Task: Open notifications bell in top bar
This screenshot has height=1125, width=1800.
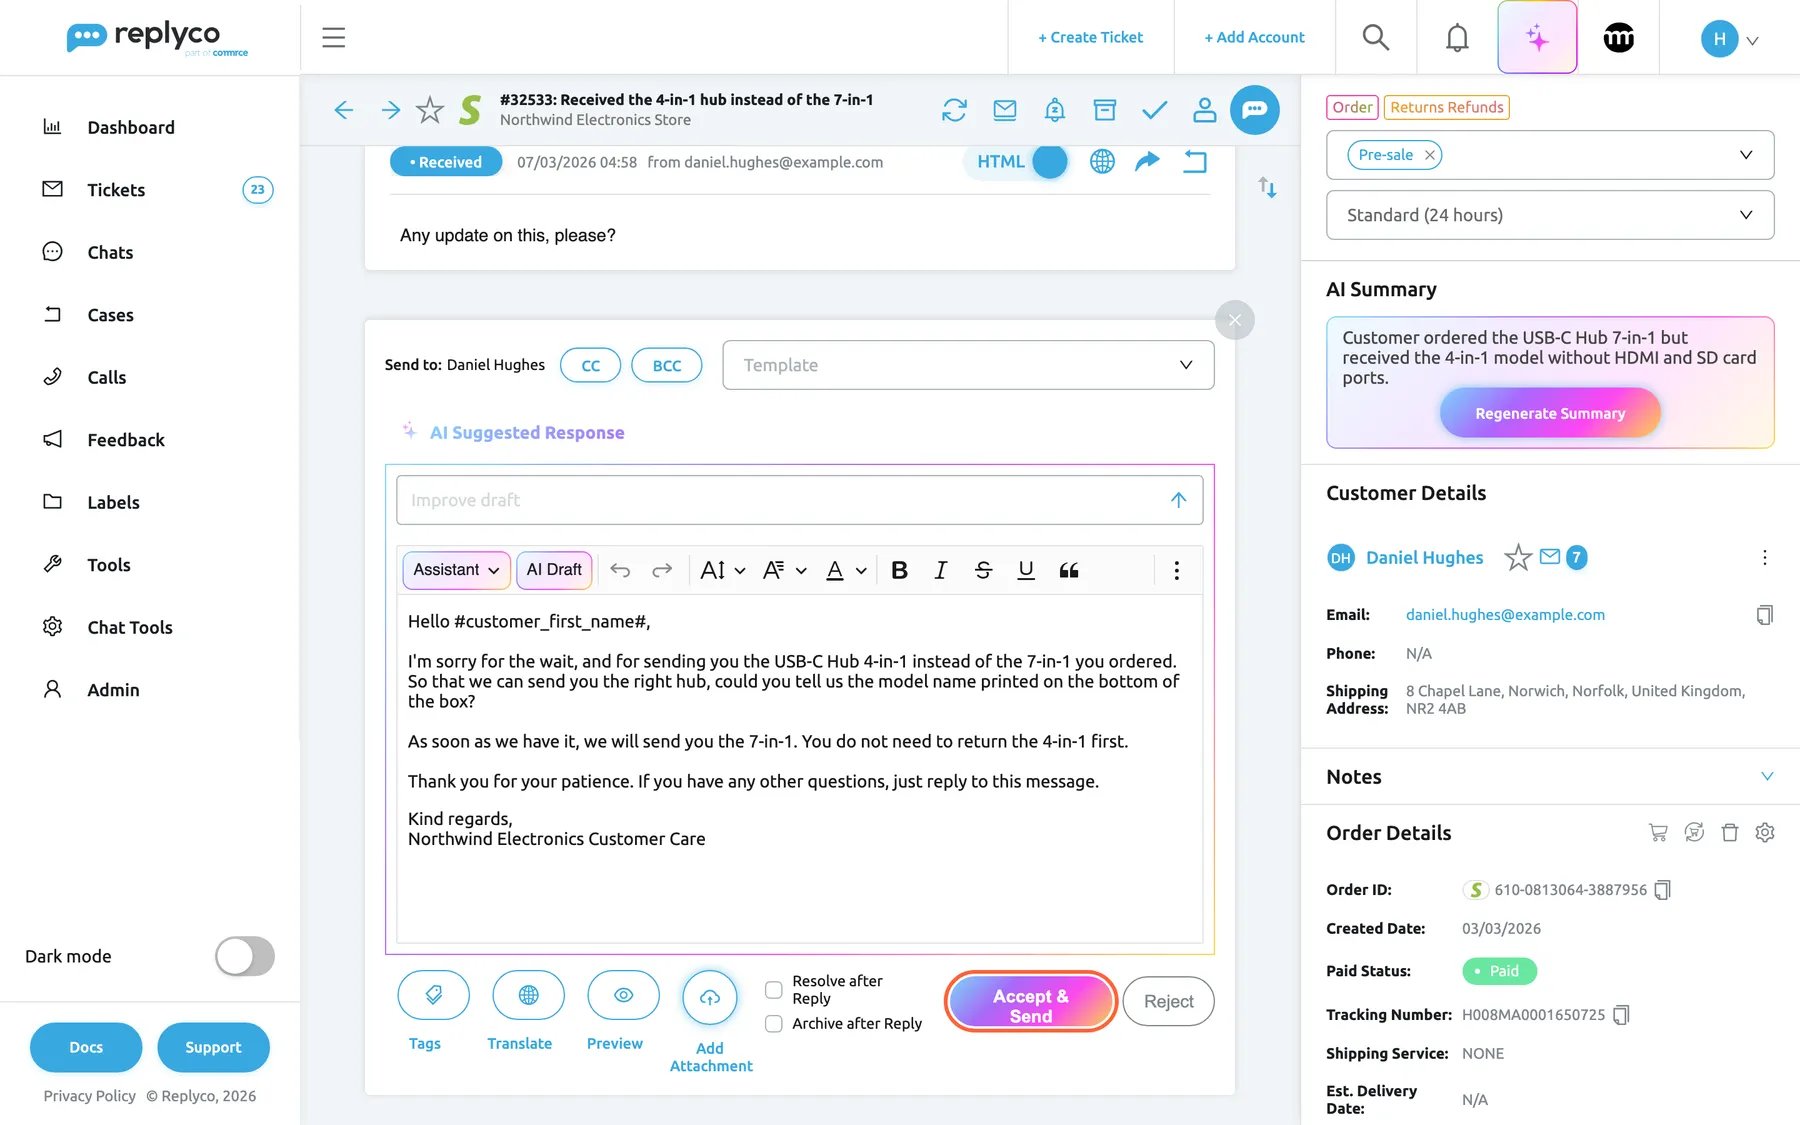Action: 1457,38
